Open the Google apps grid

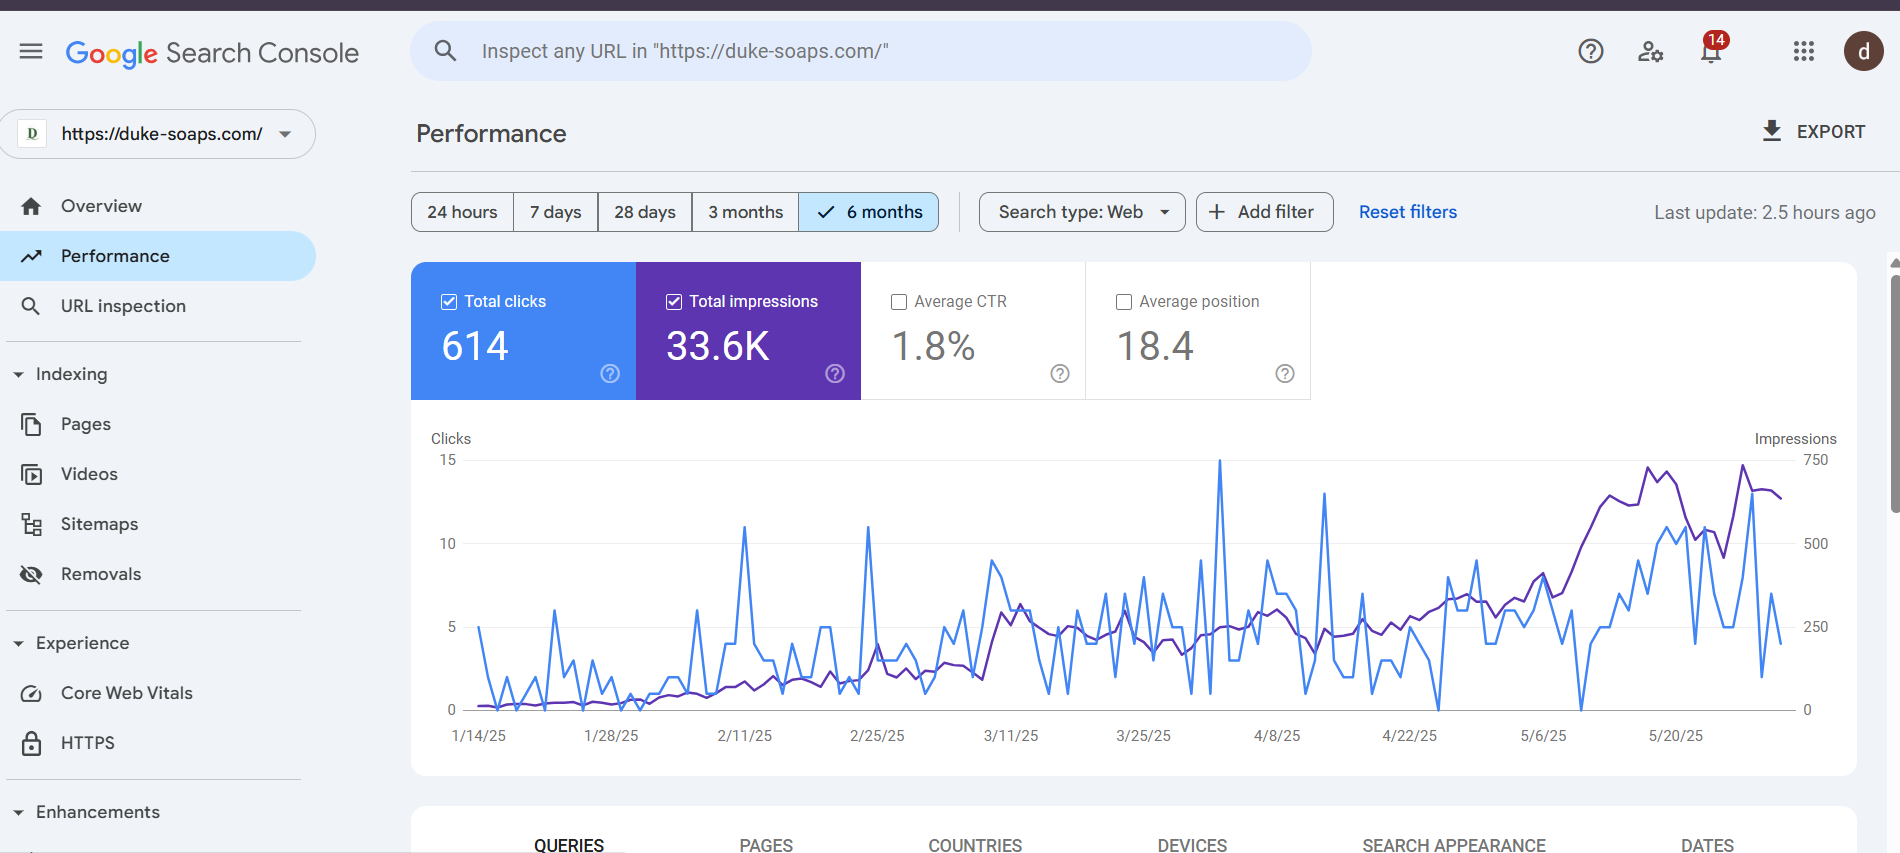pyautogui.click(x=1803, y=51)
